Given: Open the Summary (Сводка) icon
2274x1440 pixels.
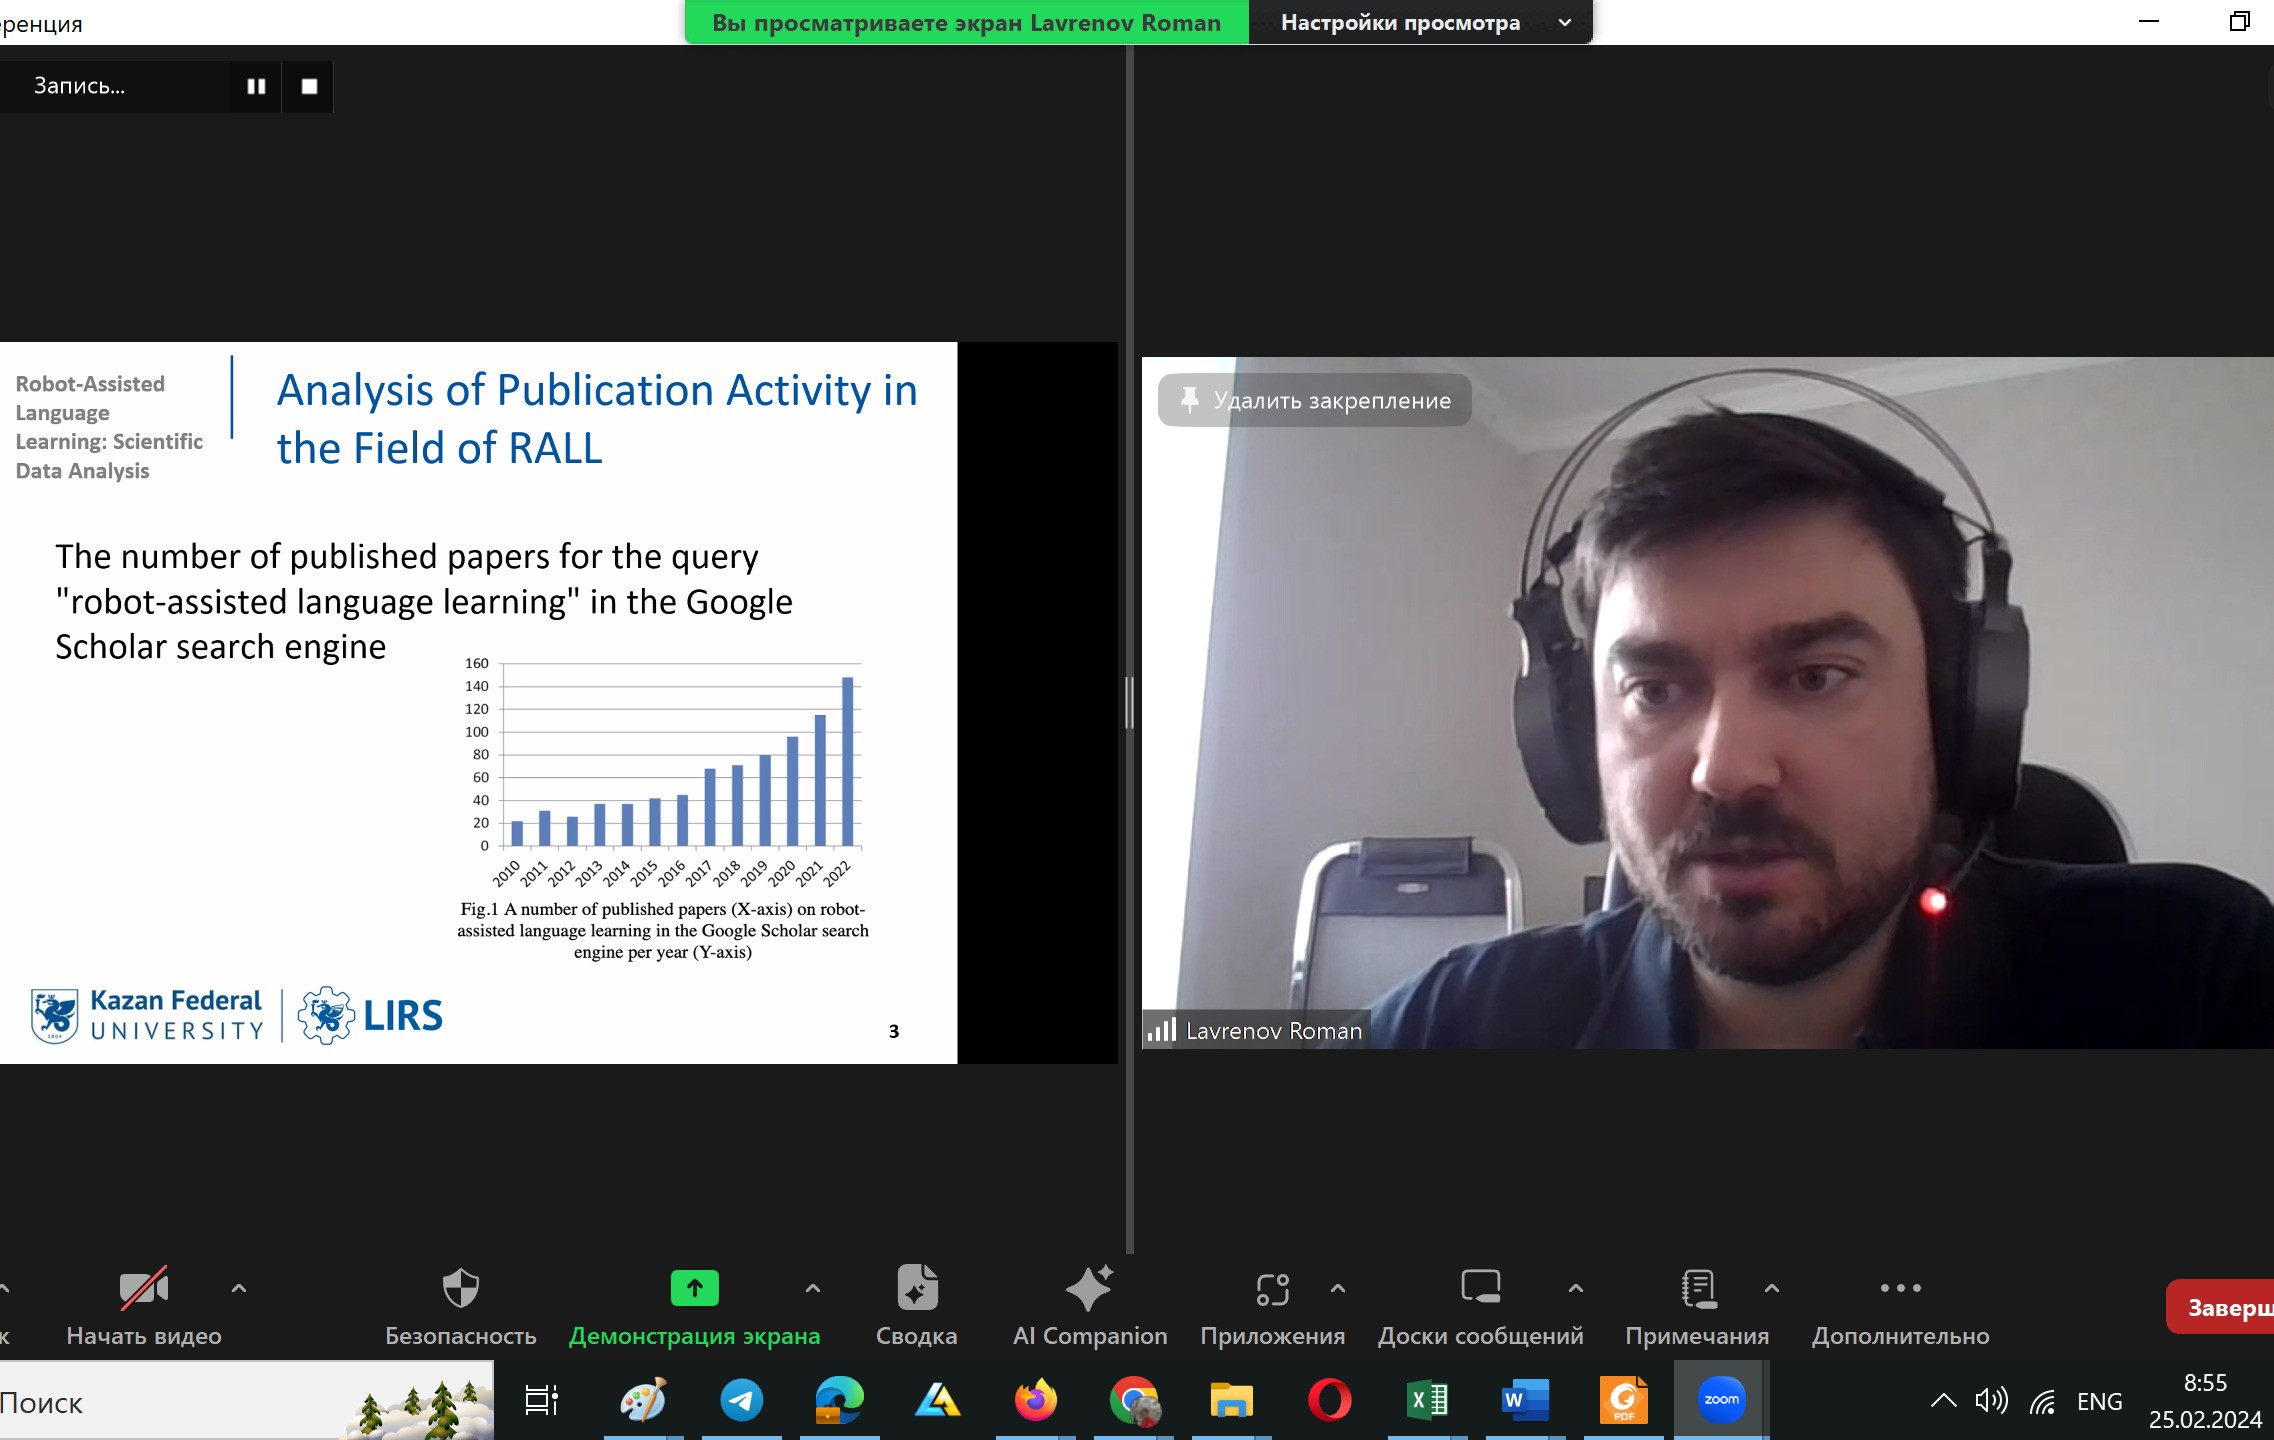Looking at the screenshot, I should pos(916,1289).
